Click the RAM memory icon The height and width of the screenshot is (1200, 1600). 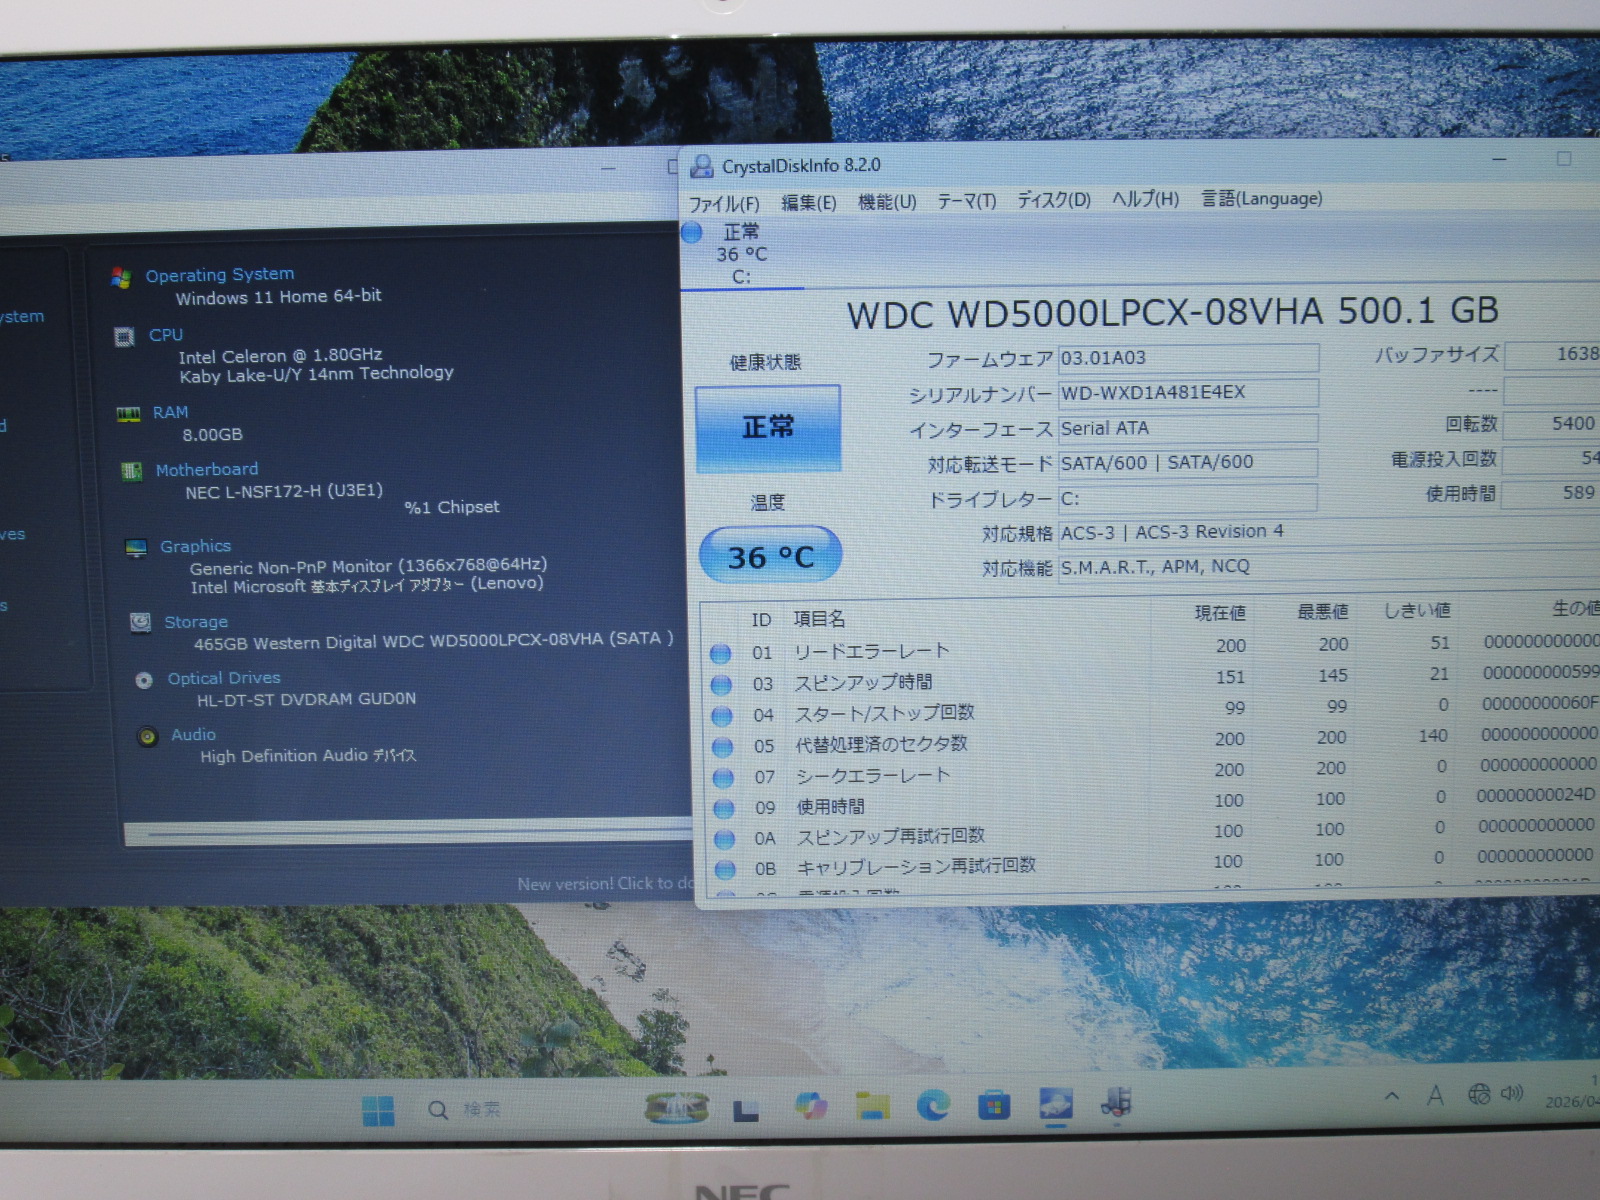click(128, 414)
